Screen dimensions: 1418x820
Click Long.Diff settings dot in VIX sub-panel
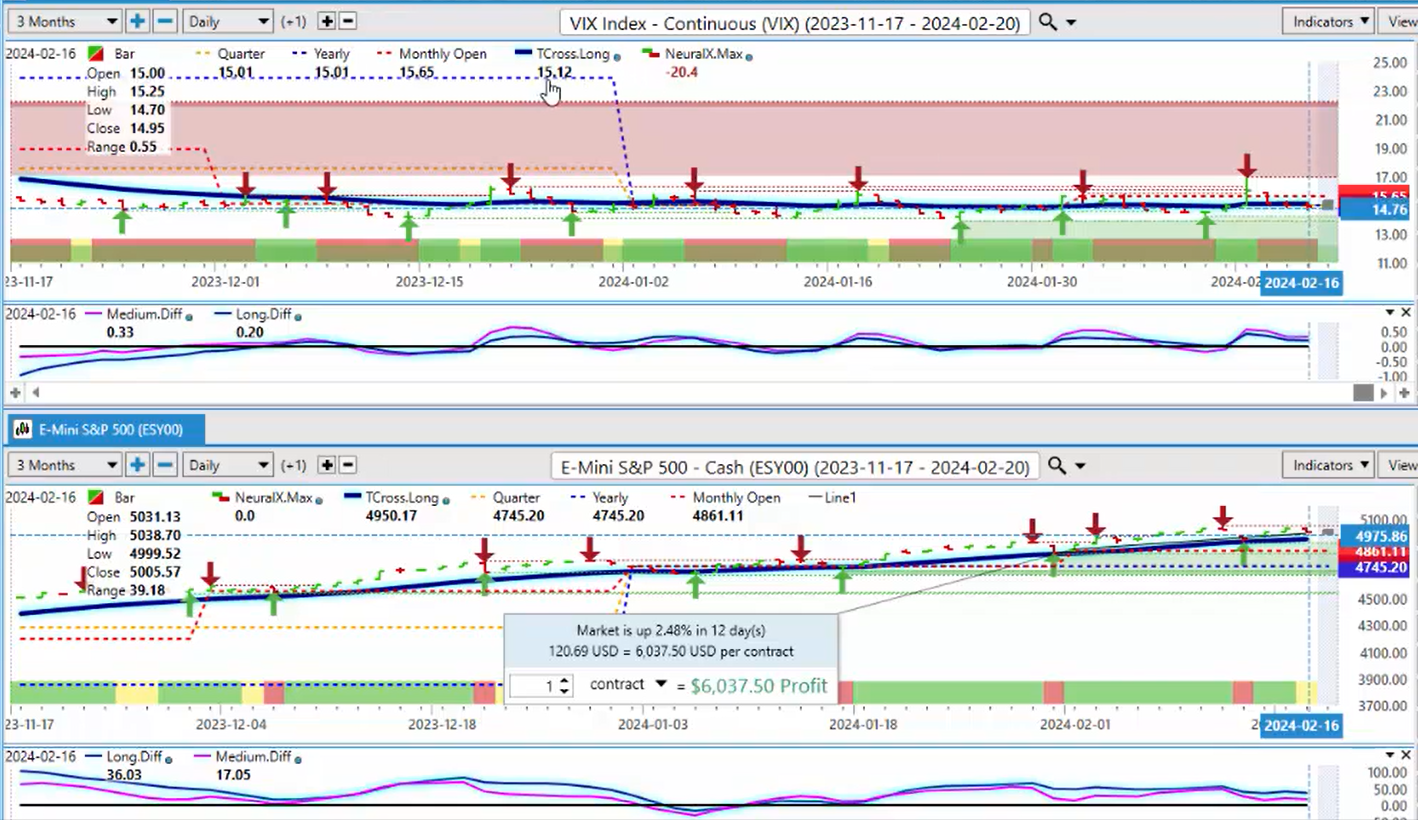[299, 317]
